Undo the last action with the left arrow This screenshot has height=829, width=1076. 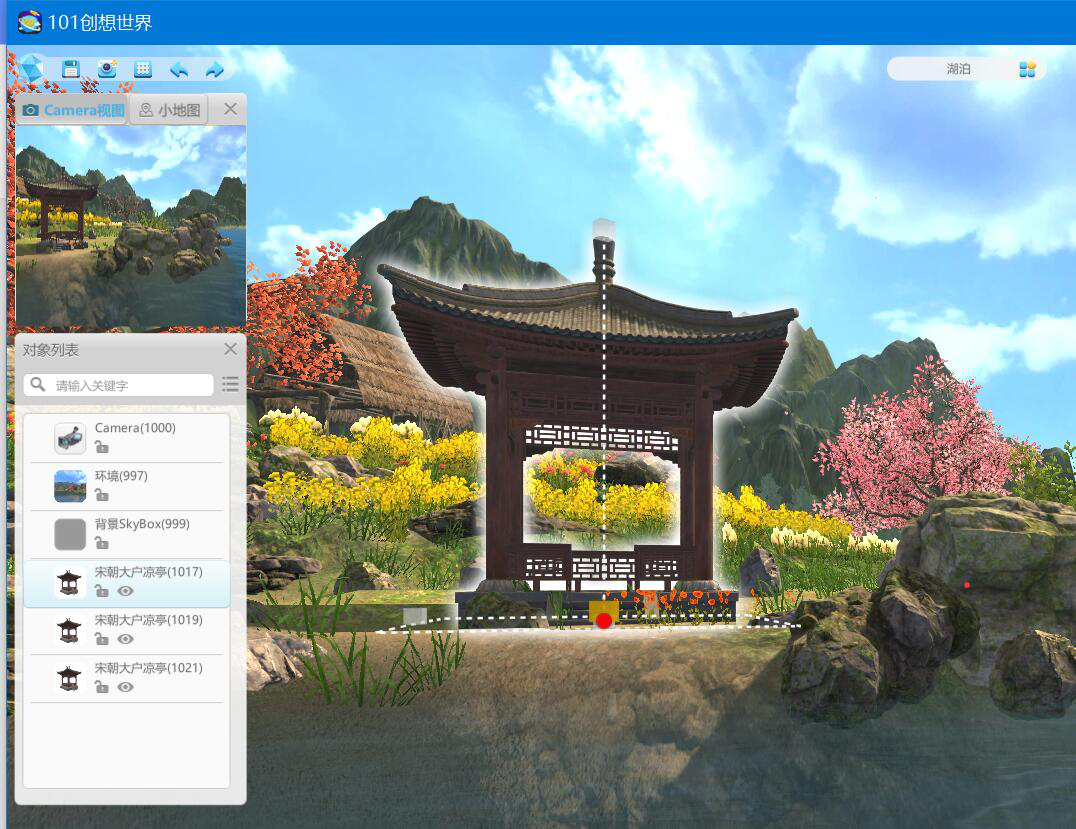(179, 69)
